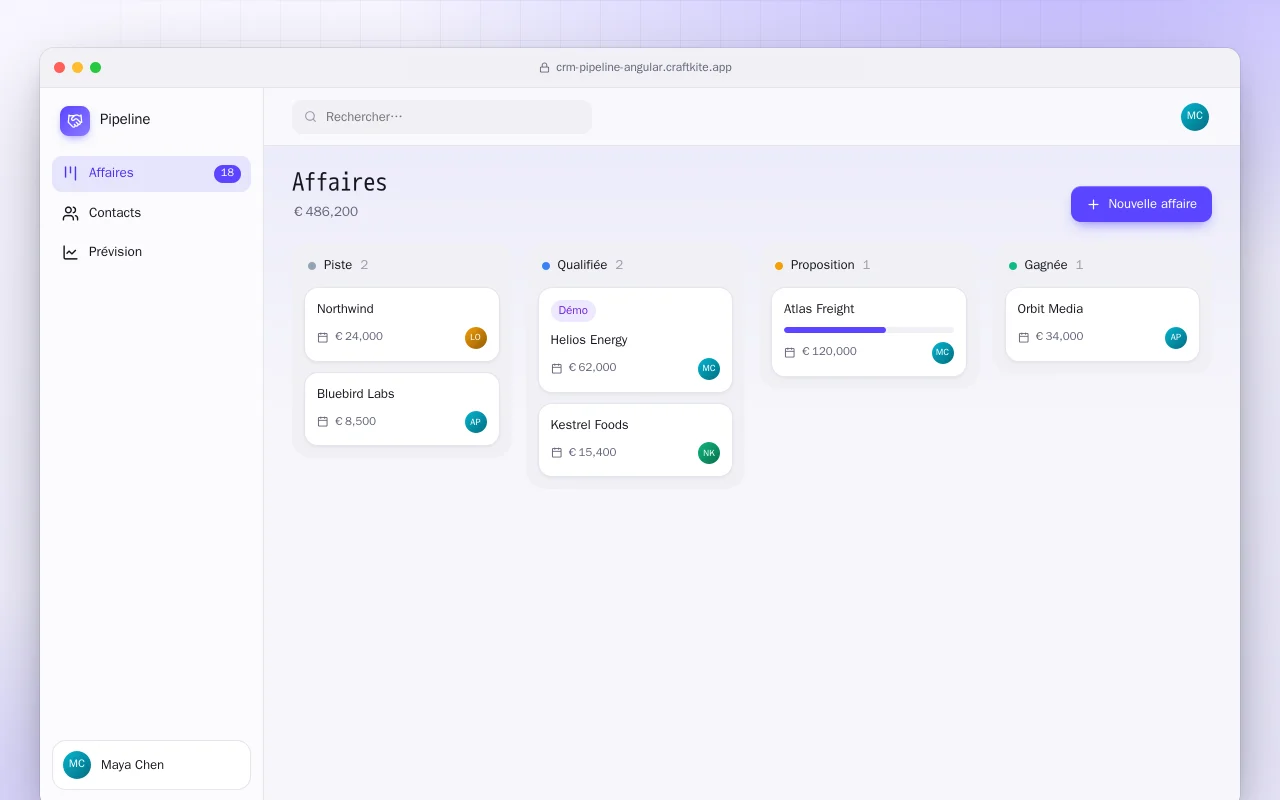Open the Northwind deal card
This screenshot has height=800, width=1280.
pos(402,324)
